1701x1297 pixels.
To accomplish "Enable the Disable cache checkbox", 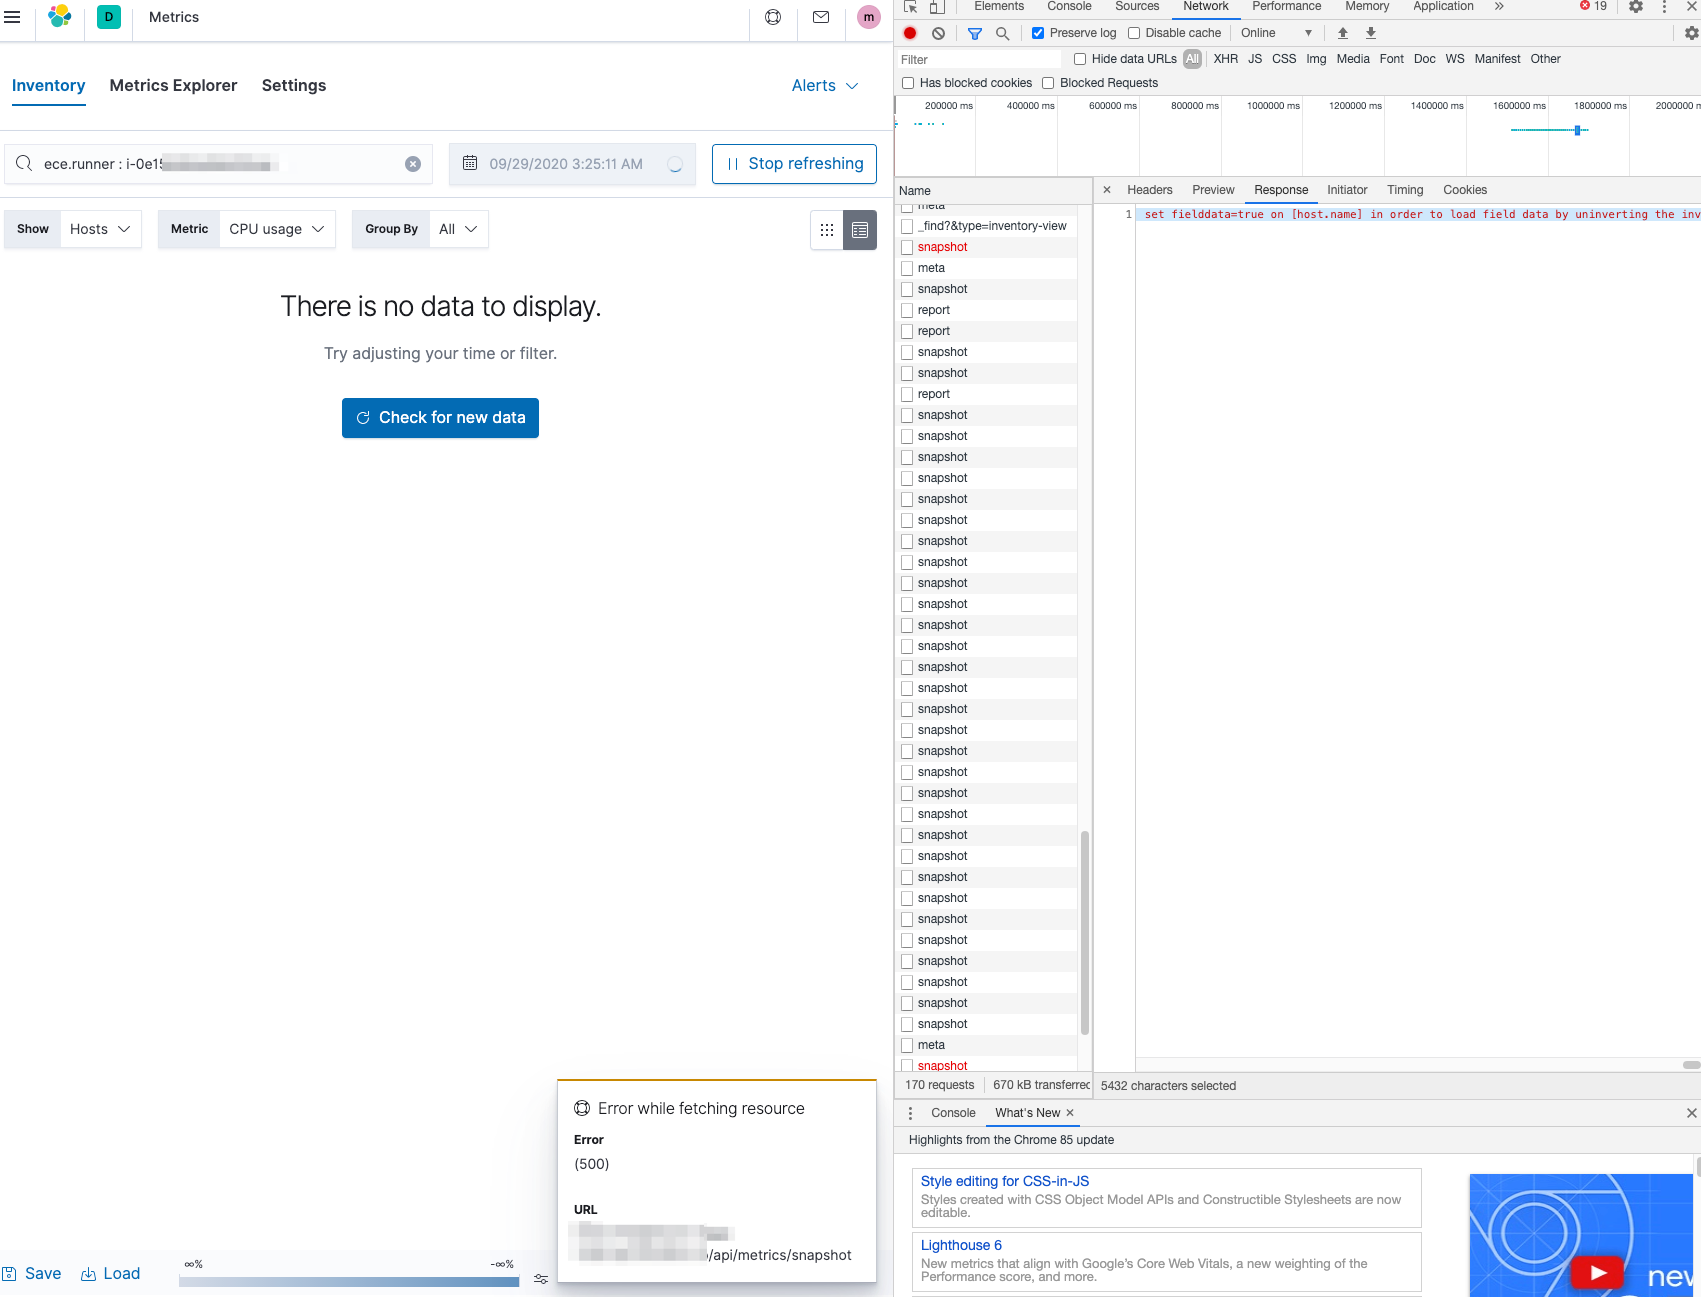I will coord(1133,32).
